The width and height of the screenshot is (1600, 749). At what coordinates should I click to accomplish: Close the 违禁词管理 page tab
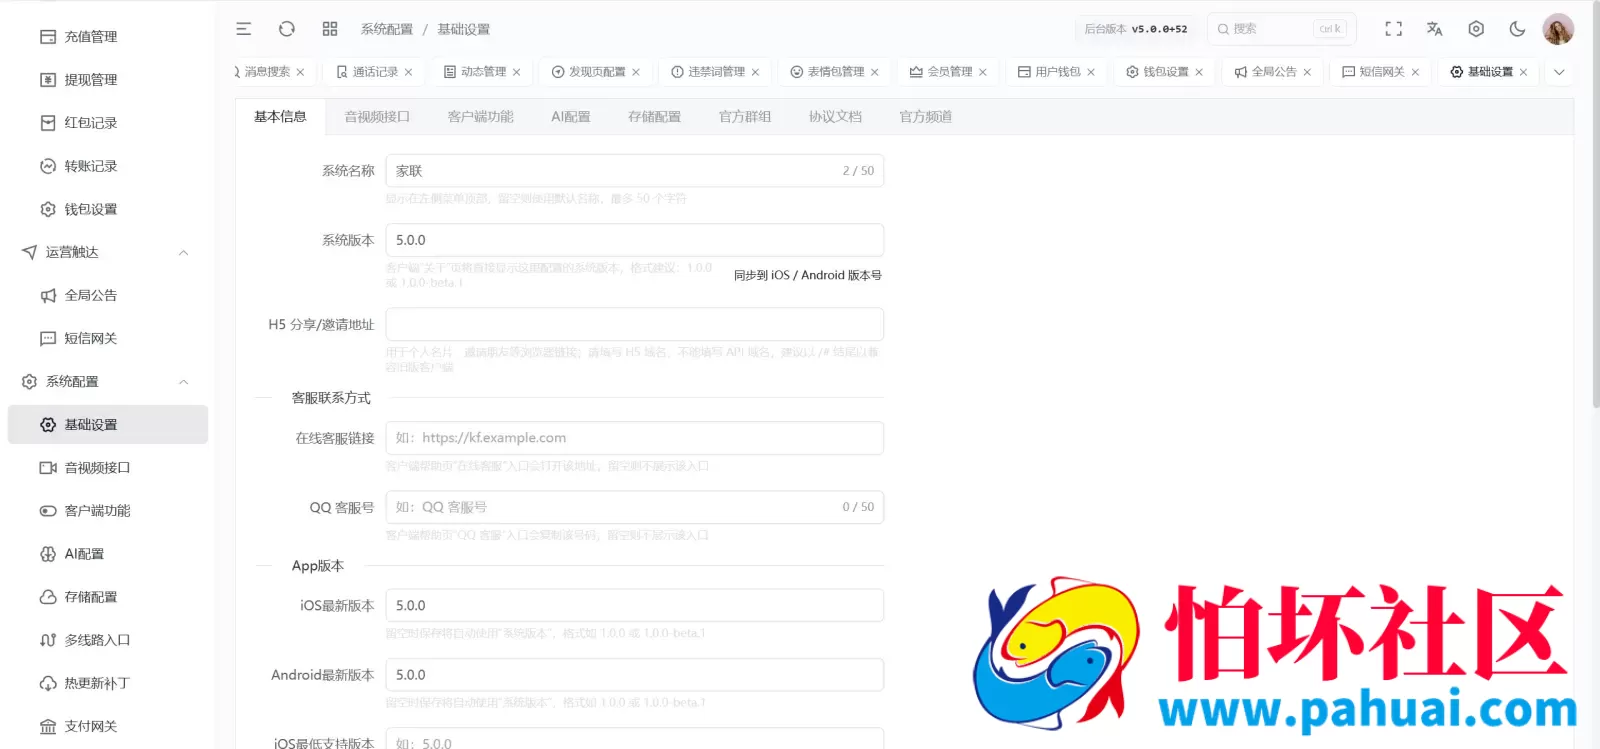[x=755, y=72]
